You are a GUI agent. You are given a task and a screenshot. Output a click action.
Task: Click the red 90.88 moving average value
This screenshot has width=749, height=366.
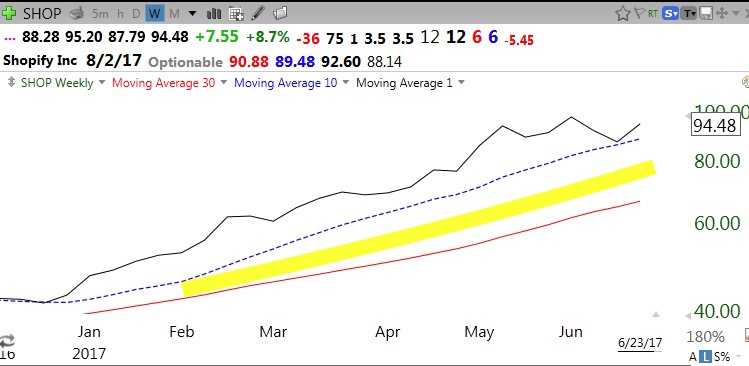[249, 61]
